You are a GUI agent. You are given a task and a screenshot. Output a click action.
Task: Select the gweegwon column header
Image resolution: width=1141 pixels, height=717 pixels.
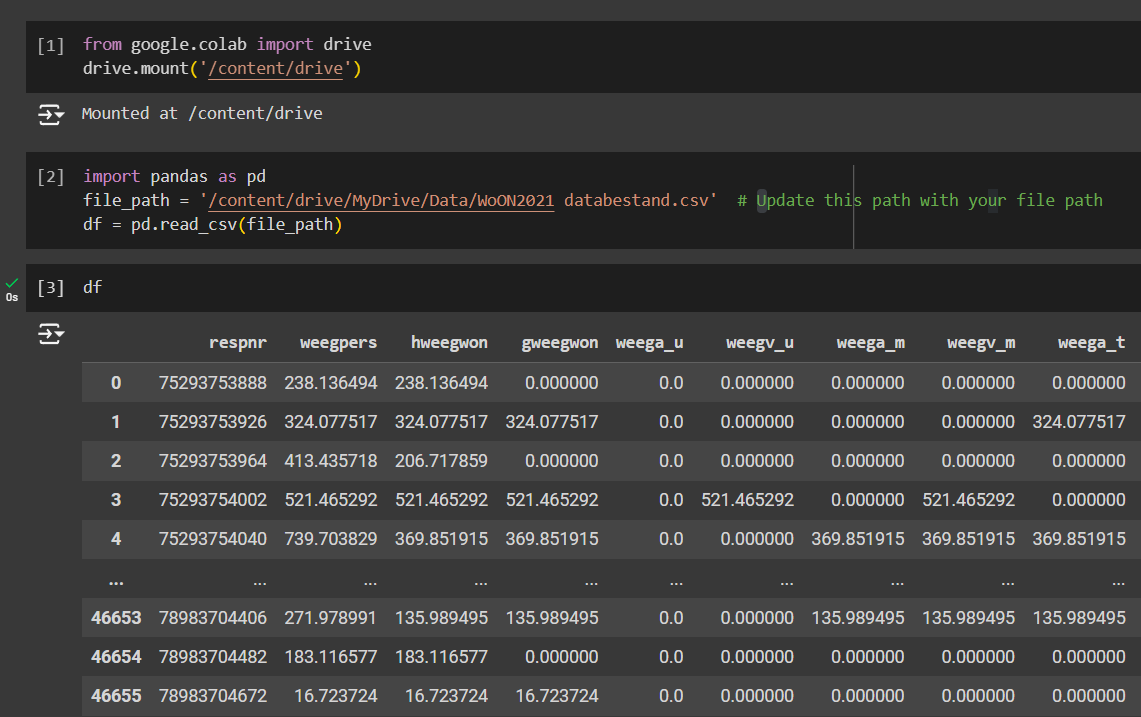click(559, 343)
